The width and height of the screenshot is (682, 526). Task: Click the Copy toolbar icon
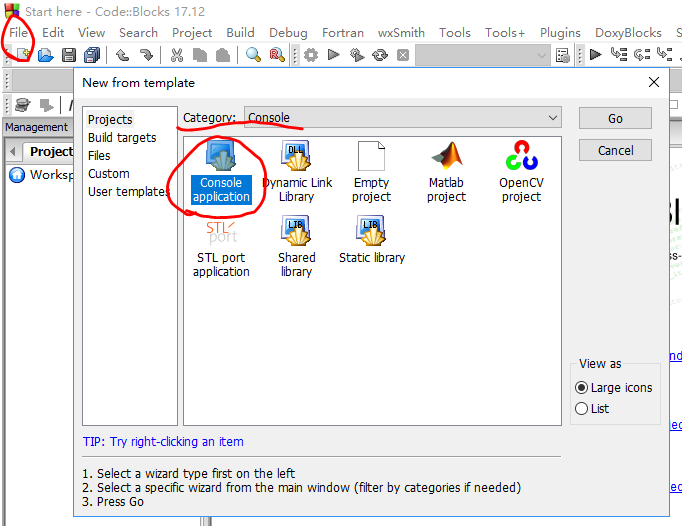200,55
